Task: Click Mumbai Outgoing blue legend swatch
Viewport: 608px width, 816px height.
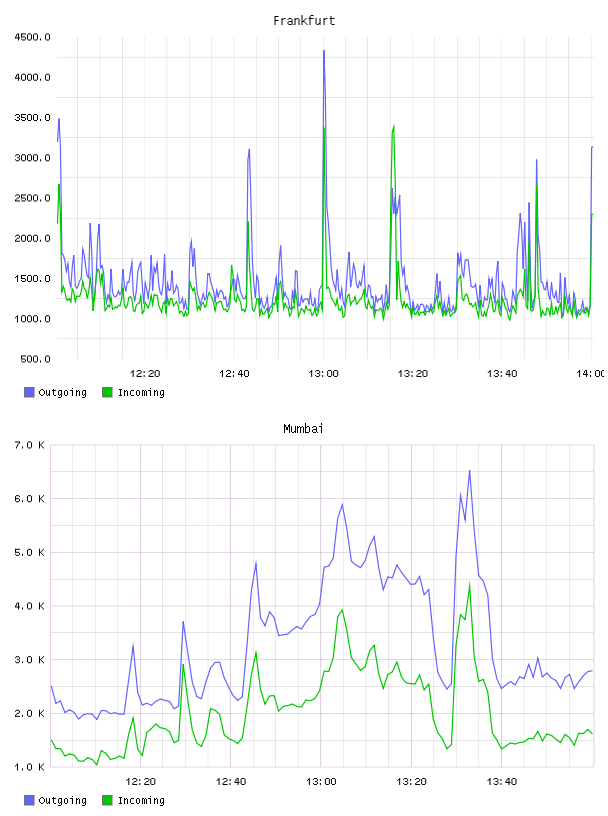Action: coord(29,800)
